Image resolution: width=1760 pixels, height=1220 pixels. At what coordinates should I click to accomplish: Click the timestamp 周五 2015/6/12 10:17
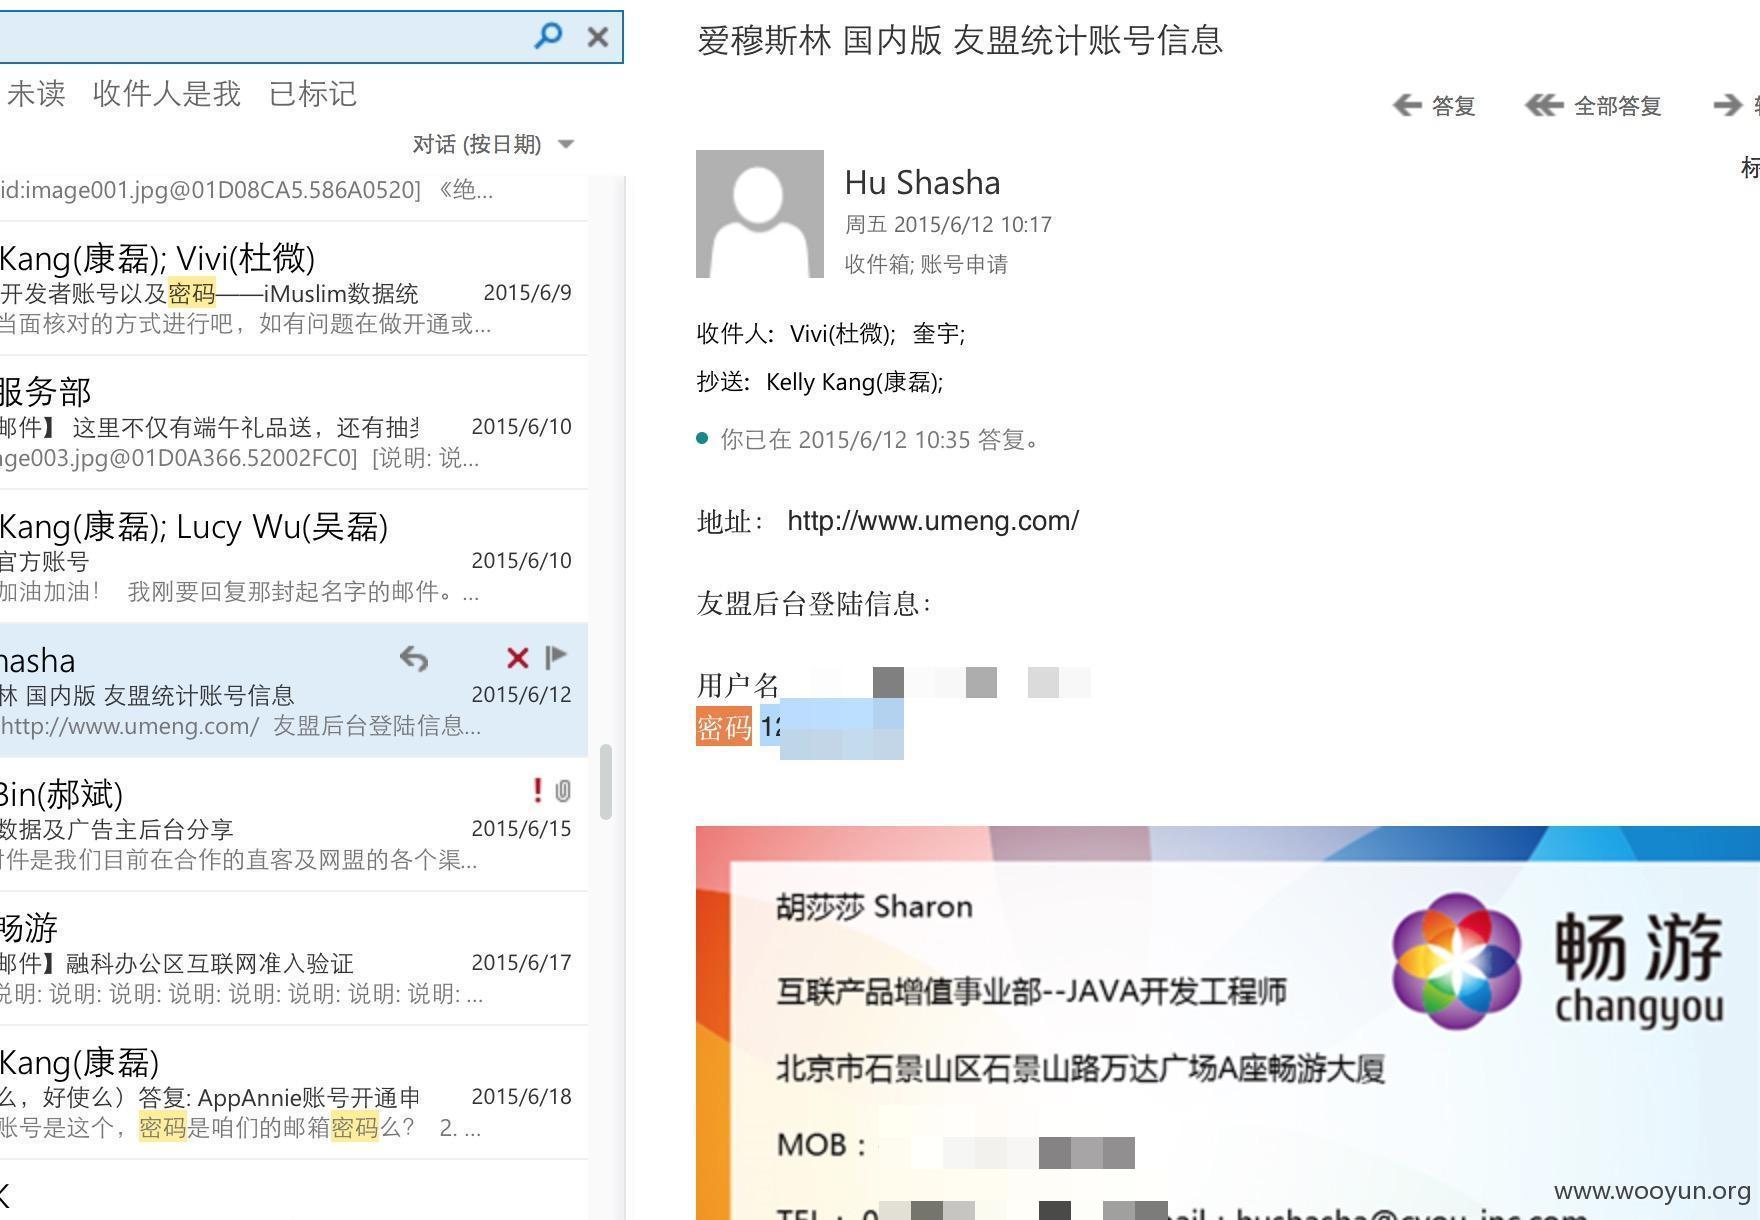pyautogui.click(x=948, y=225)
